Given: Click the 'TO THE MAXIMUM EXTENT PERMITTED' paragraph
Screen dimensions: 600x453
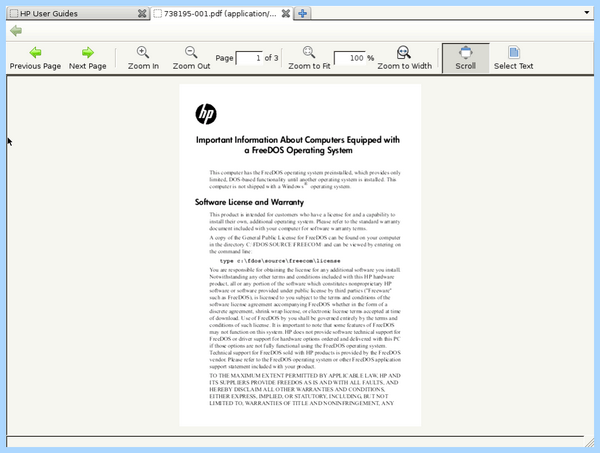Looking at the screenshot, I should [x=305, y=389].
